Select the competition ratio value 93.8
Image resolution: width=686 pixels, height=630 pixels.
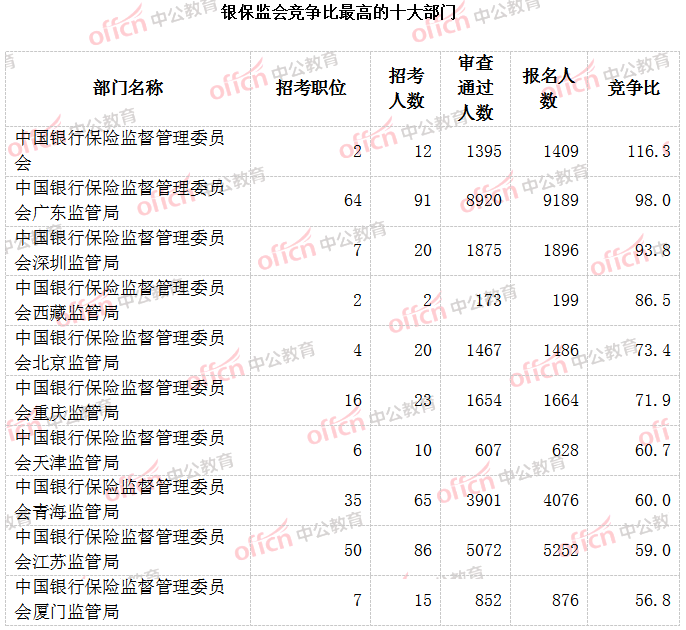coord(653,250)
